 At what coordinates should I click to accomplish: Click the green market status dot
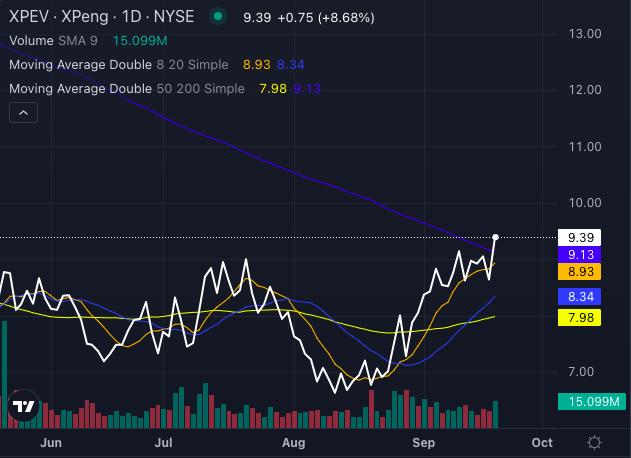click(218, 17)
